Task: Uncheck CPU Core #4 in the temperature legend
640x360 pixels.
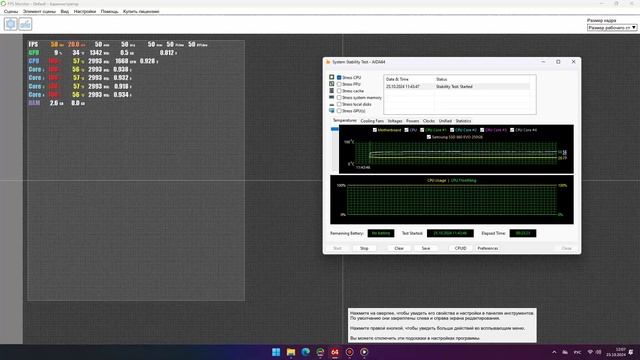Action: tap(512, 130)
